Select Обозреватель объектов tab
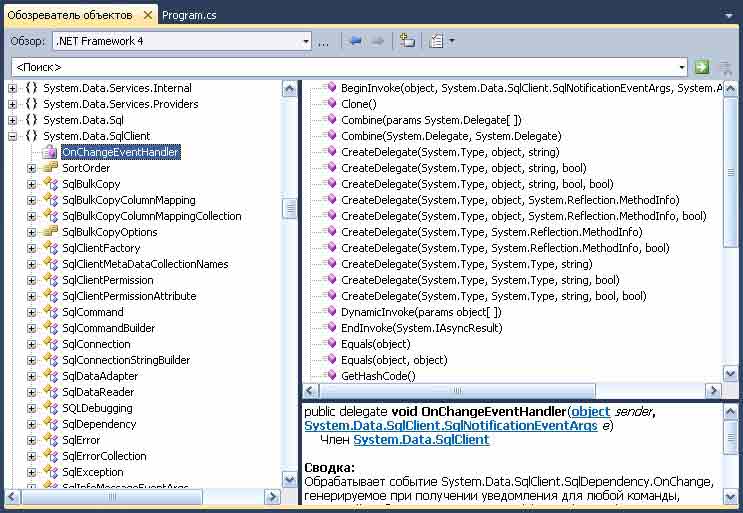Screen dimensions: 743x513 pos(70,15)
